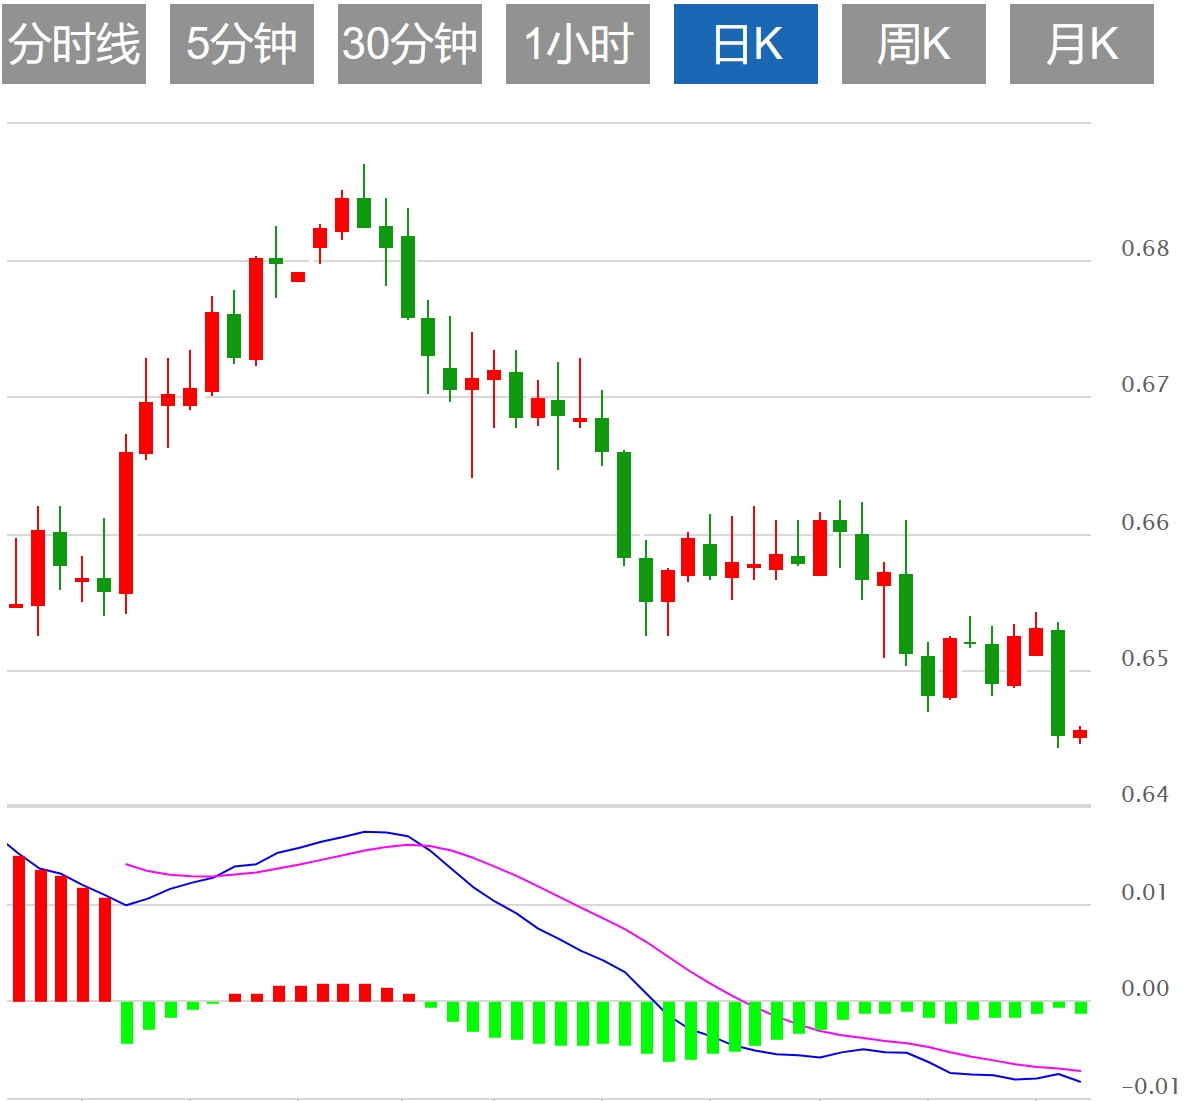Click the first candlestick on the left
Image resolution: width=1195 pixels, height=1101 pixels.
(16, 605)
